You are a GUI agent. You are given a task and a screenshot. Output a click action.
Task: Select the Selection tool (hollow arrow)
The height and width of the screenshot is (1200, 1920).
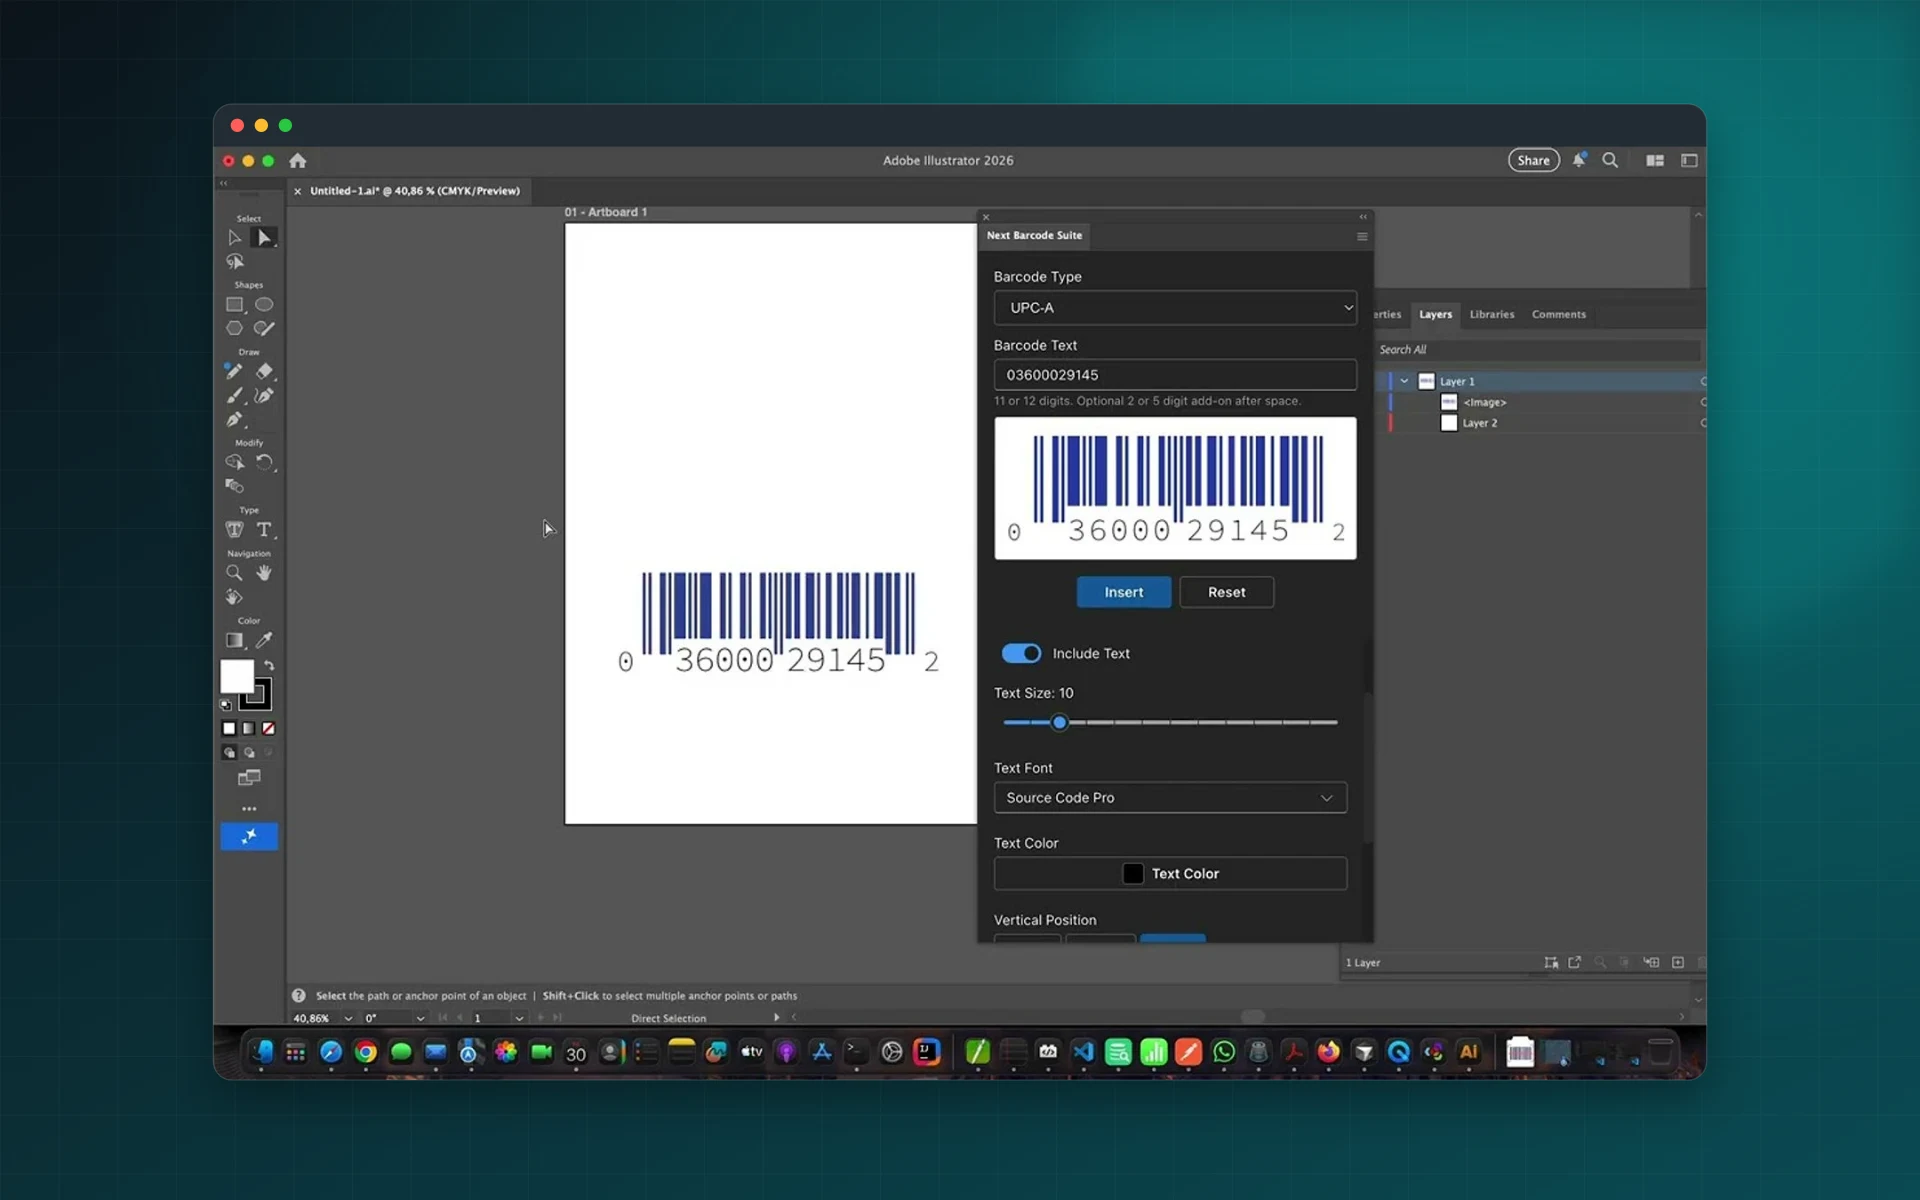click(234, 238)
